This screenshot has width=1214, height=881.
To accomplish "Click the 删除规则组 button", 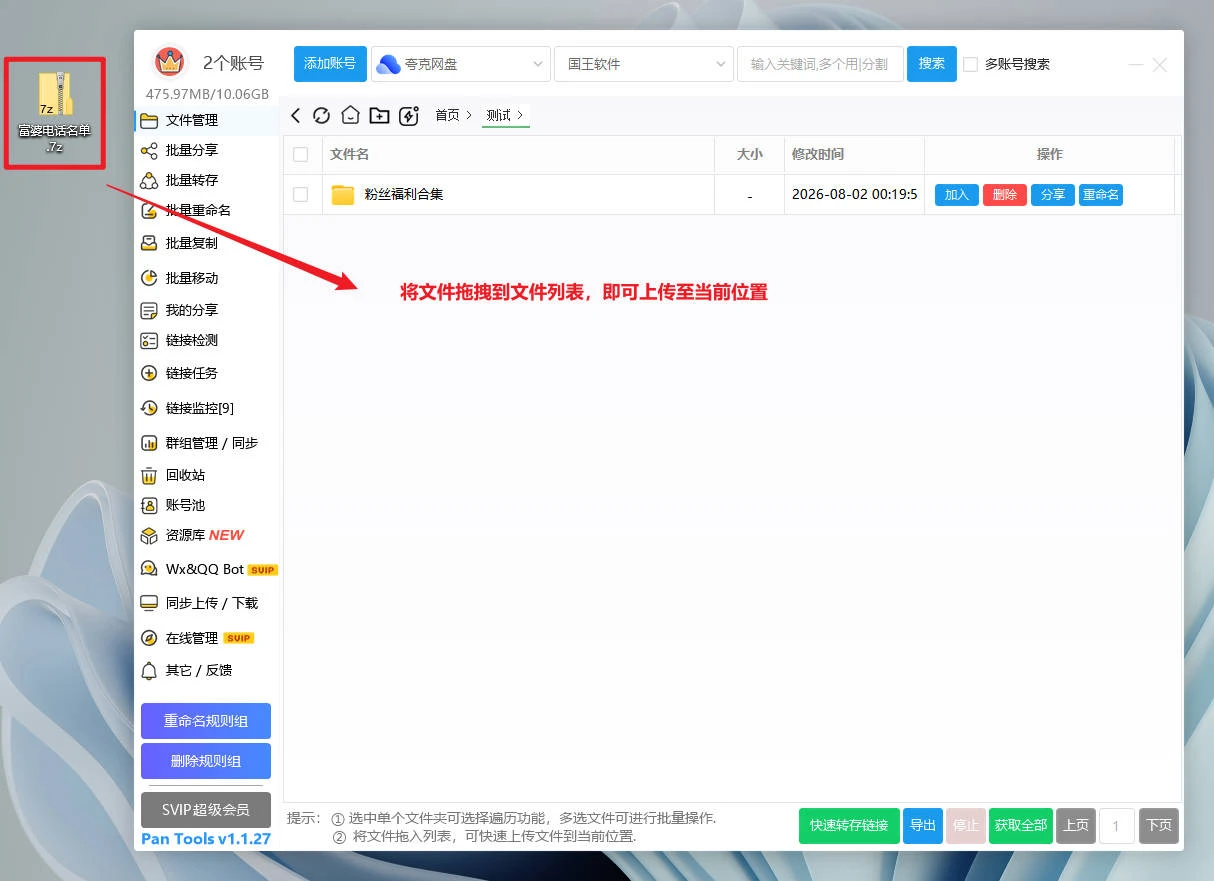I will (206, 761).
